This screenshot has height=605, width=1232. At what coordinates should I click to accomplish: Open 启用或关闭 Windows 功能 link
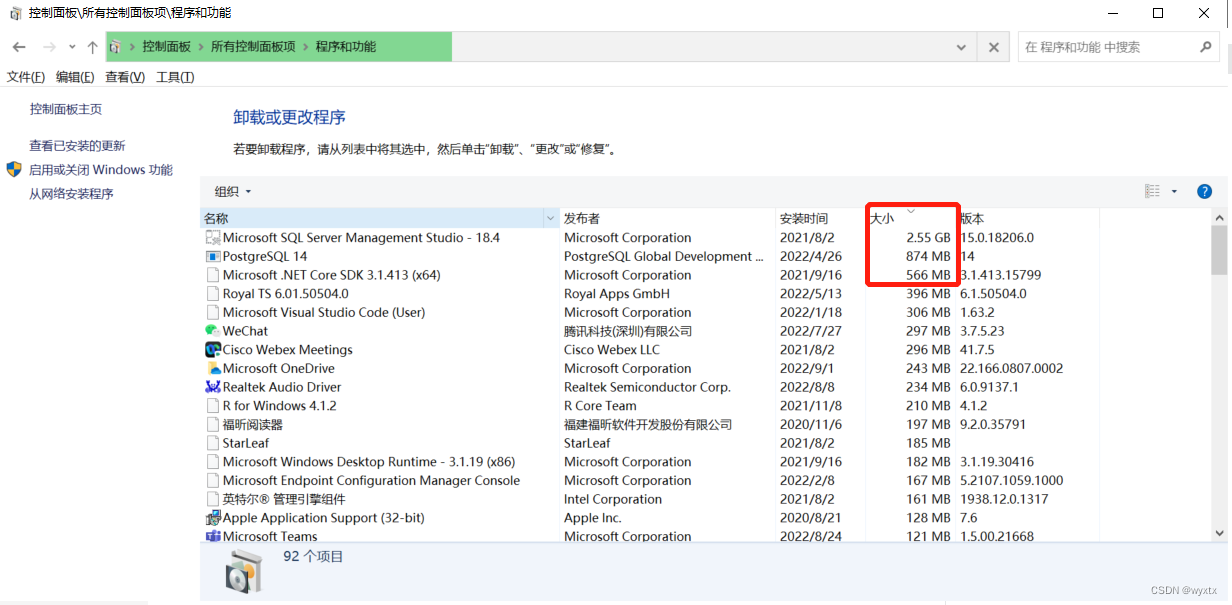(101, 170)
